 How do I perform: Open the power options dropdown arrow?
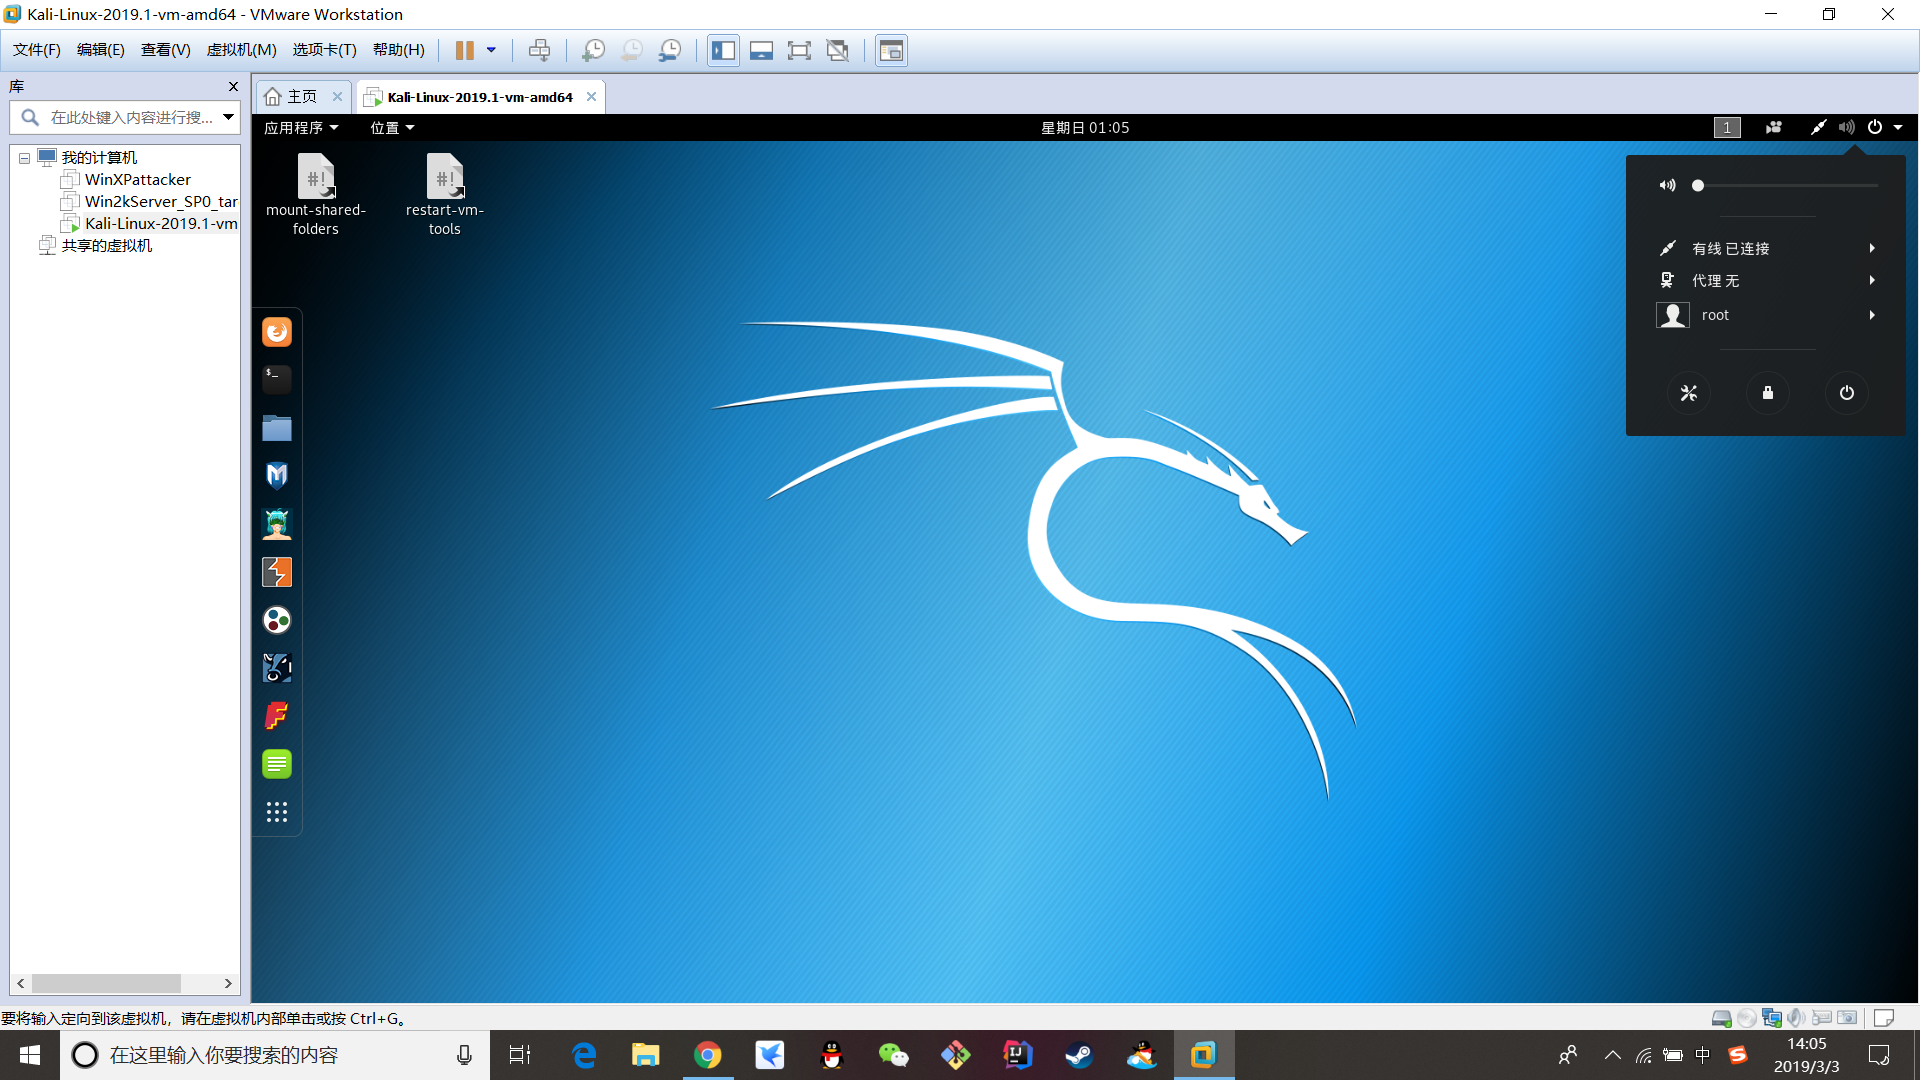(491, 50)
